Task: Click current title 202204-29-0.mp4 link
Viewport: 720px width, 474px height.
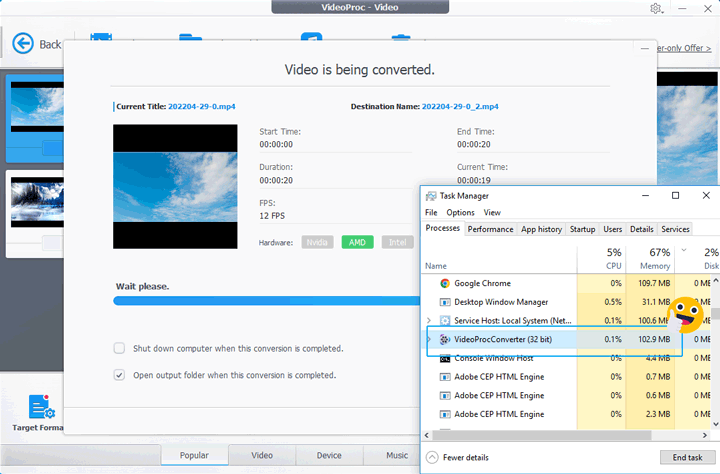Action: click(x=202, y=107)
